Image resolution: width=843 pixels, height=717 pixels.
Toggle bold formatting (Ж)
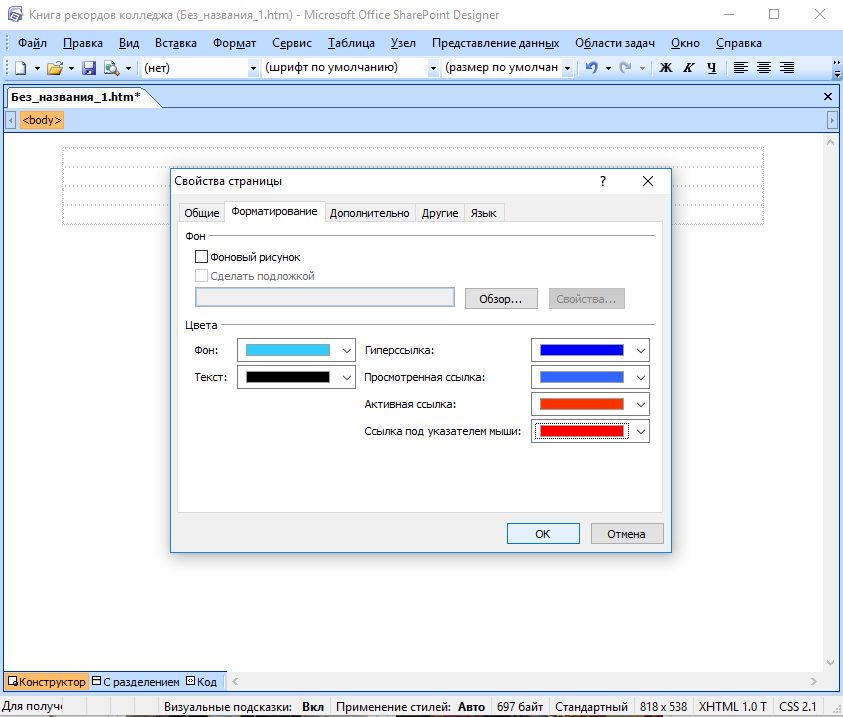[666, 68]
